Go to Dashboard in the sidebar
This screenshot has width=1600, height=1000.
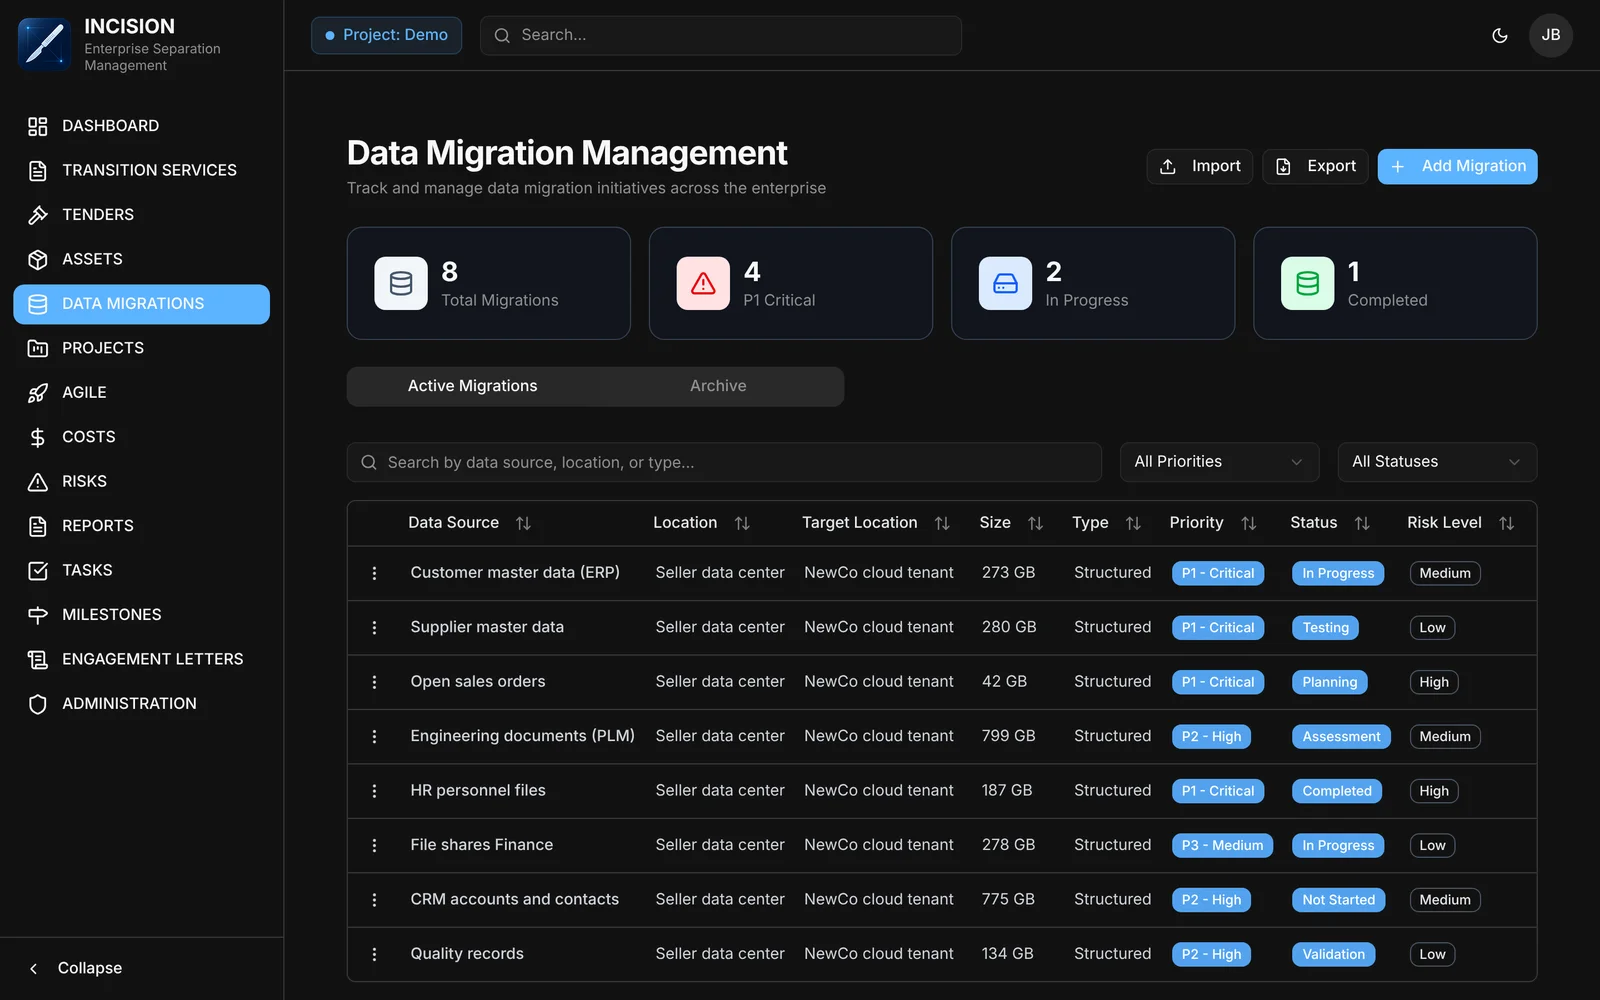(x=141, y=126)
